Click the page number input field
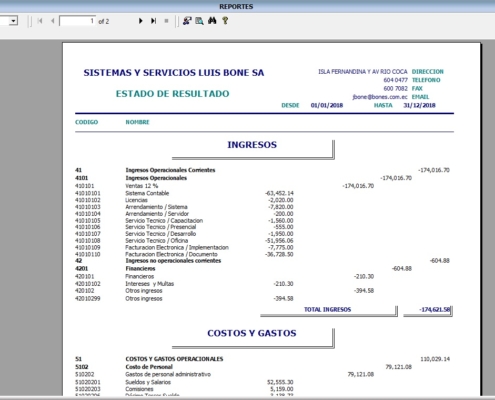495x400 pixels. click(77, 21)
